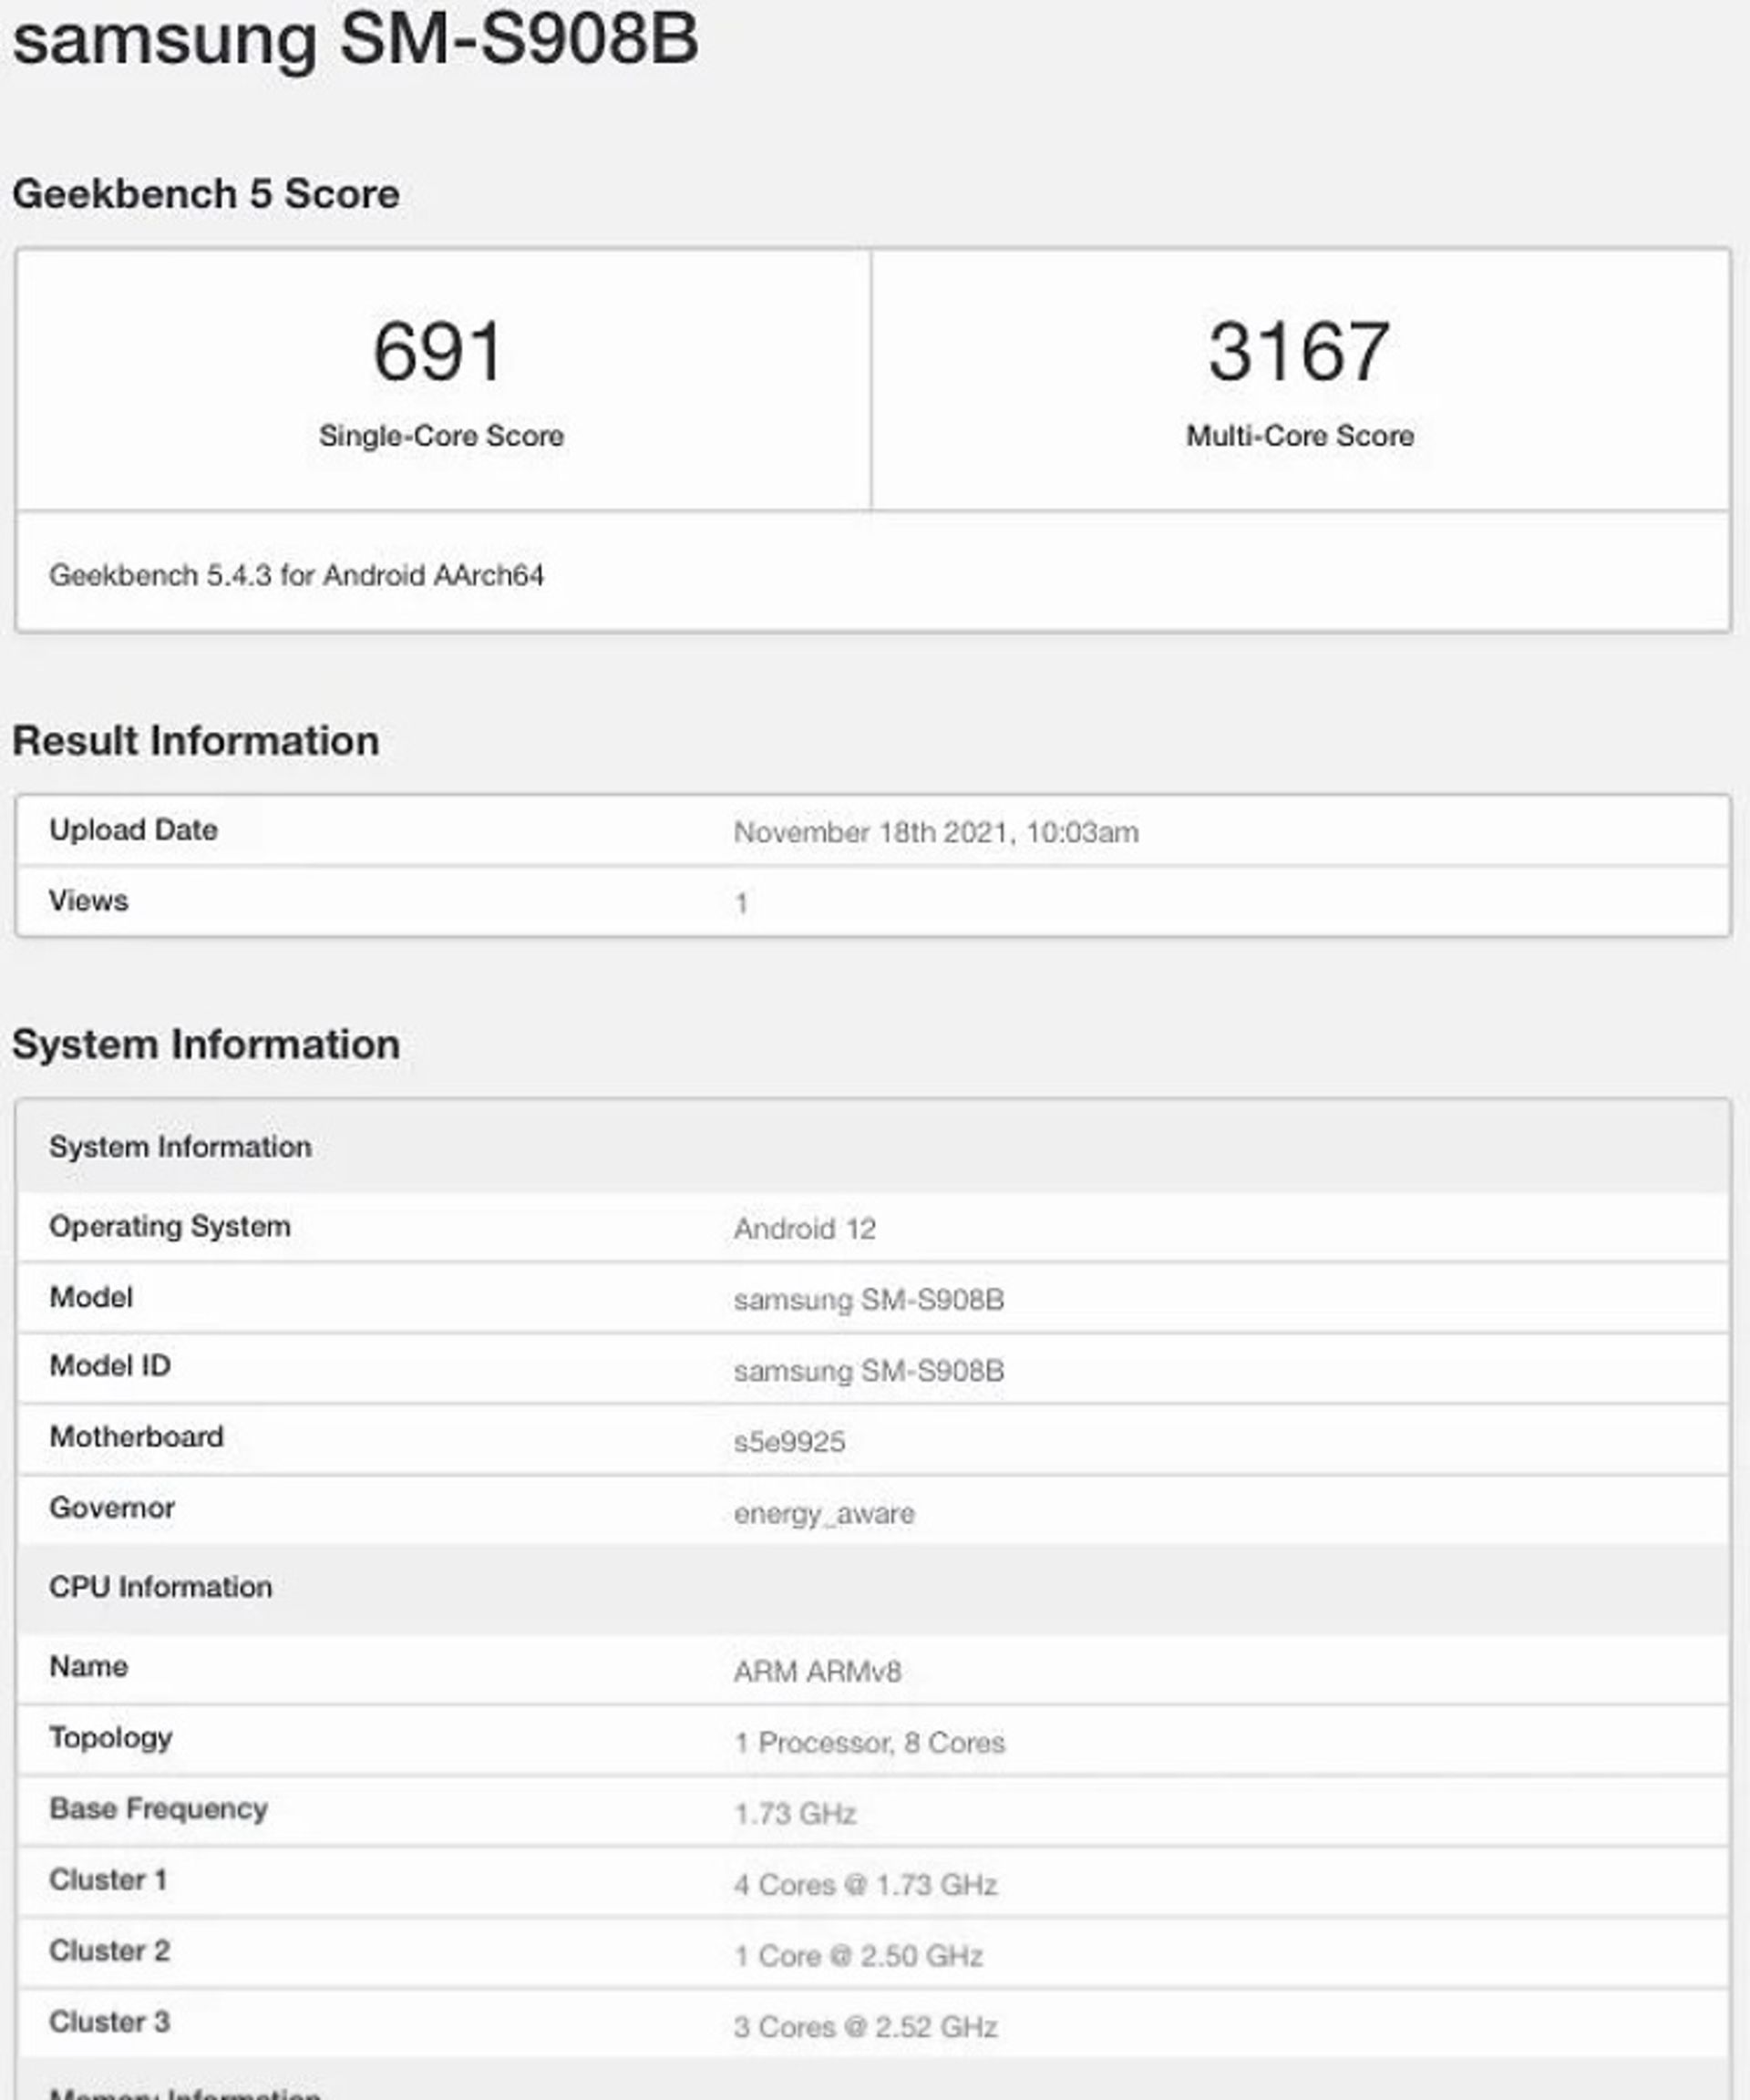The width and height of the screenshot is (1750, 2100).
Task: Select the governor value energy_aware
Action: tap(824, 1513)
